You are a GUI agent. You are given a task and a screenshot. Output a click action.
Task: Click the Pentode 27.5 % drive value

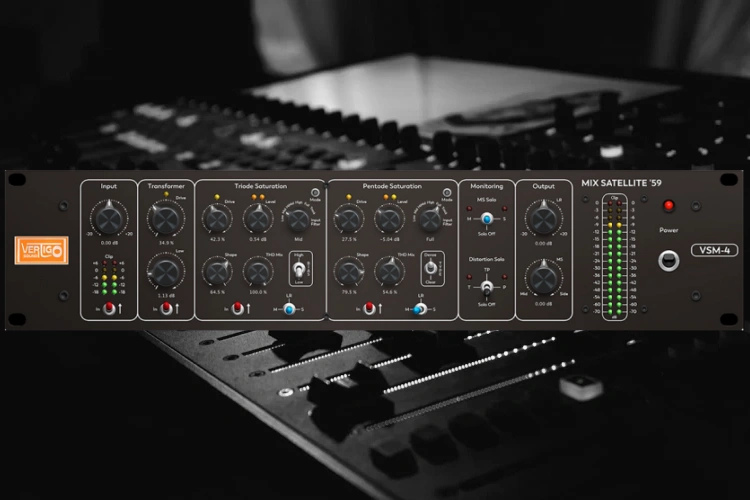click(x=349, y=239)
